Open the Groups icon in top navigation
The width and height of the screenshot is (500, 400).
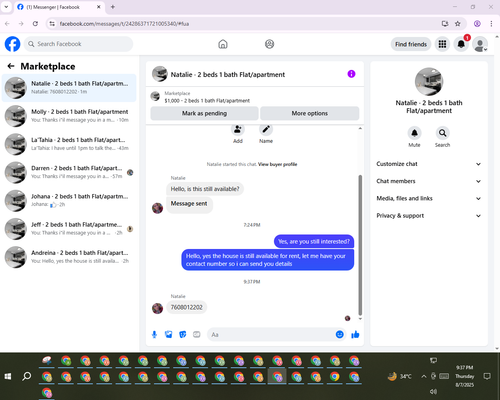point(269,44)
